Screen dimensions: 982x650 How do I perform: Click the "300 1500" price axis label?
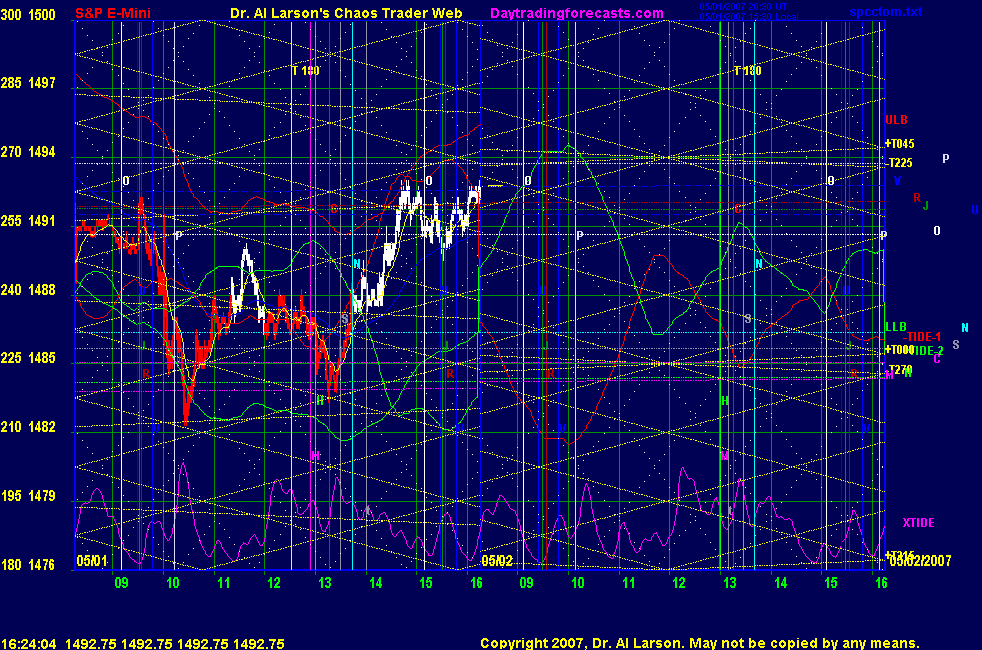[28, 14]
